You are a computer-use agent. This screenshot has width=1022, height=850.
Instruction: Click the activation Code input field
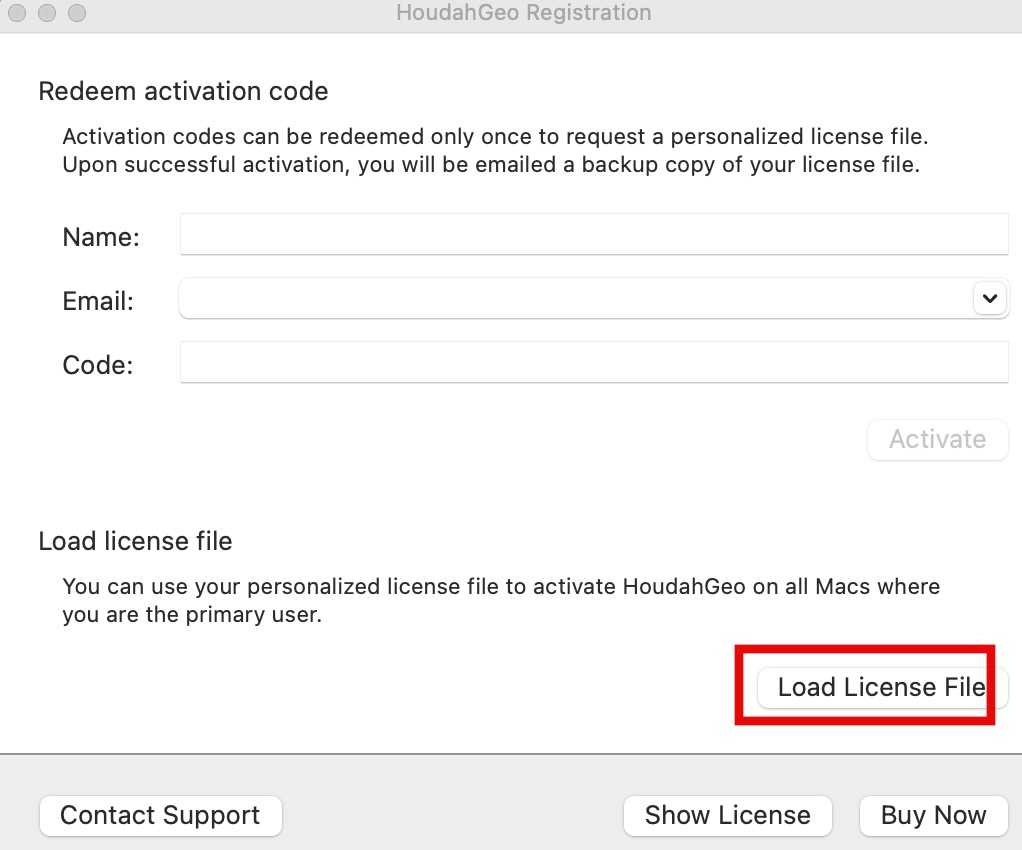click(593, 363)
